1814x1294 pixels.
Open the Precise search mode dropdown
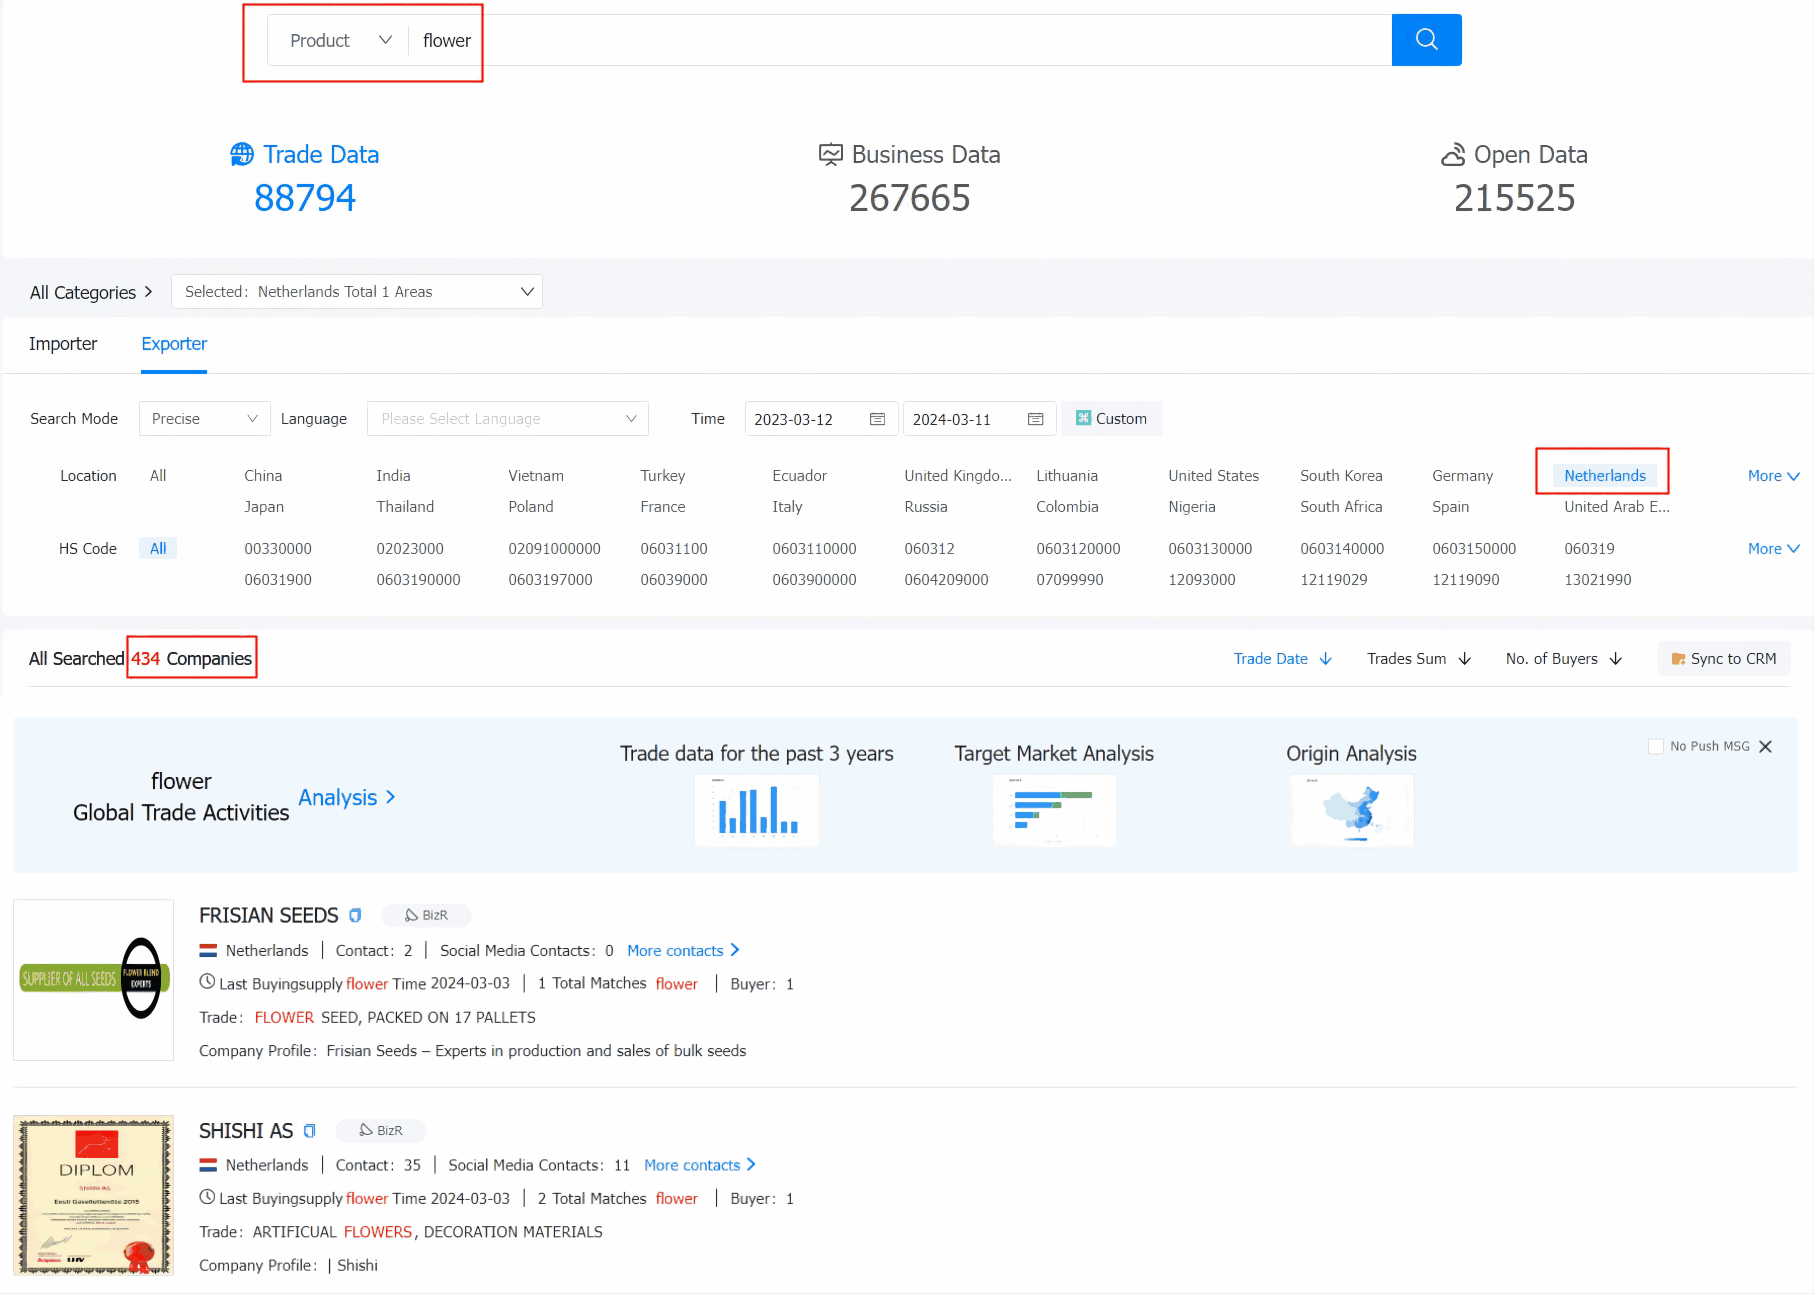tap(204, 419)
